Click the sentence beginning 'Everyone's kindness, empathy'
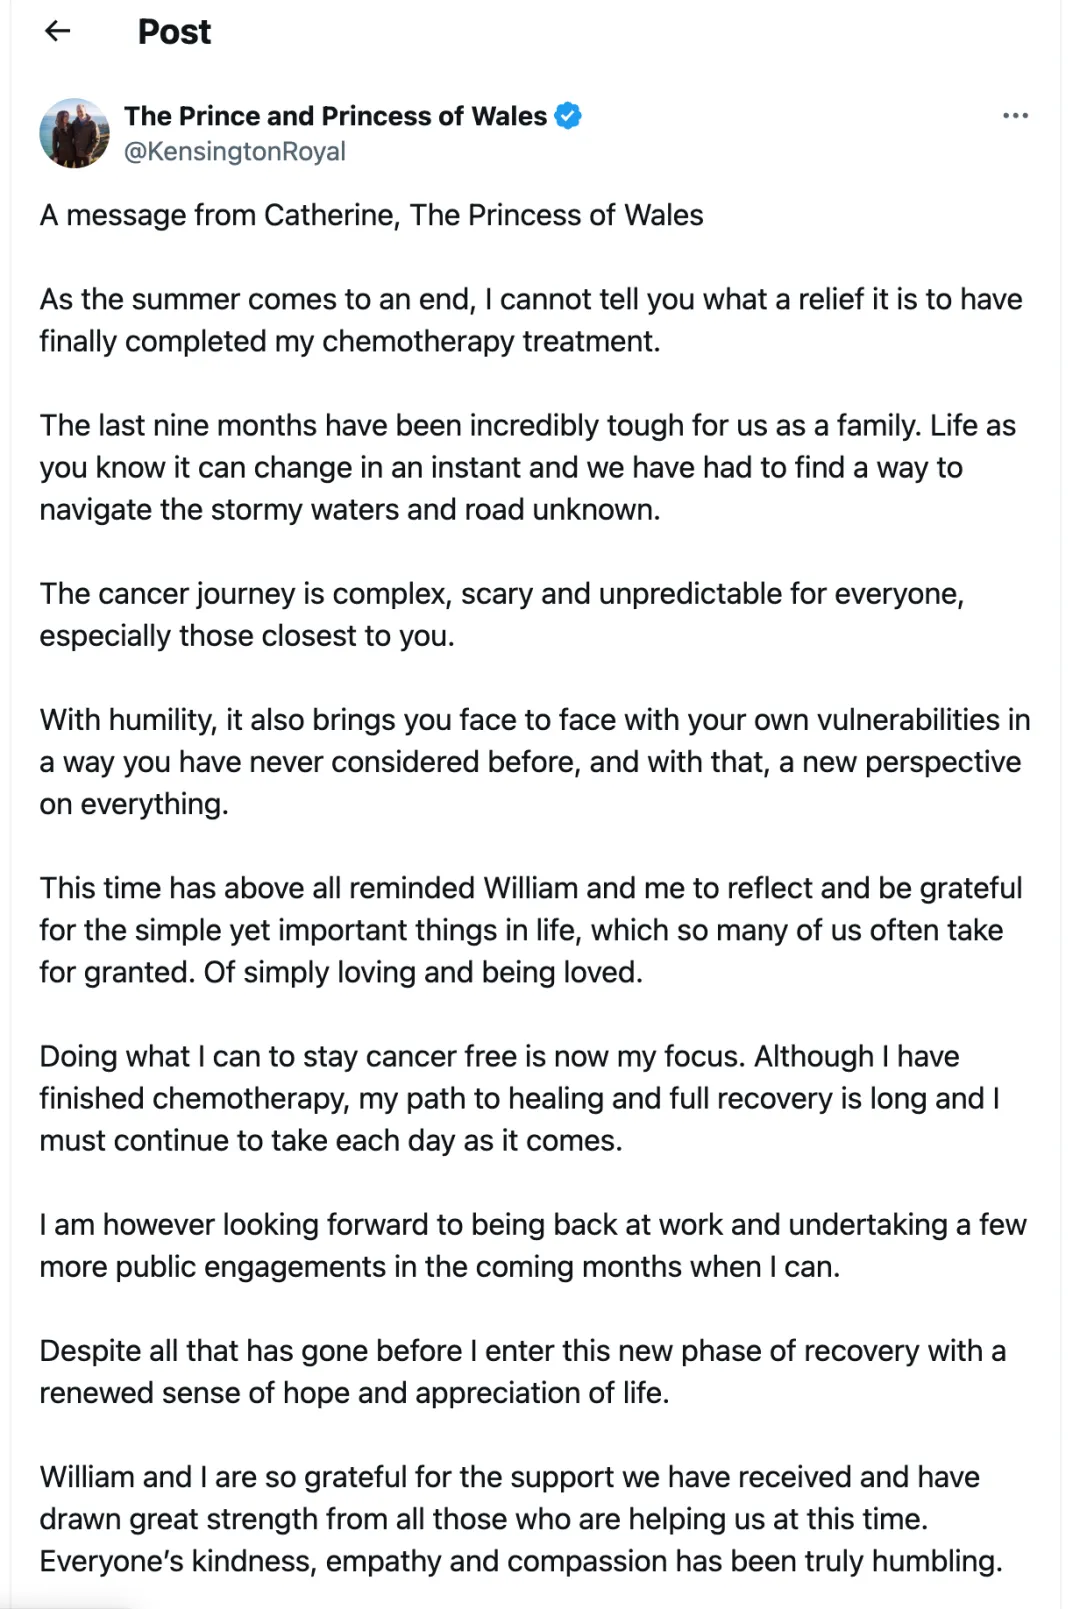This screenshot has height=1609, width=1080. pos(520,1561)
